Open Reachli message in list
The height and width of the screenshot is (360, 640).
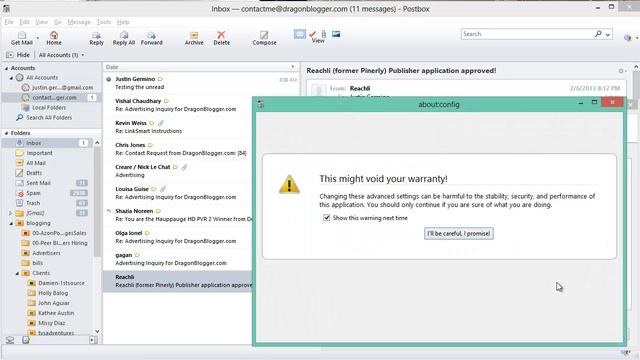pos(178,281)
